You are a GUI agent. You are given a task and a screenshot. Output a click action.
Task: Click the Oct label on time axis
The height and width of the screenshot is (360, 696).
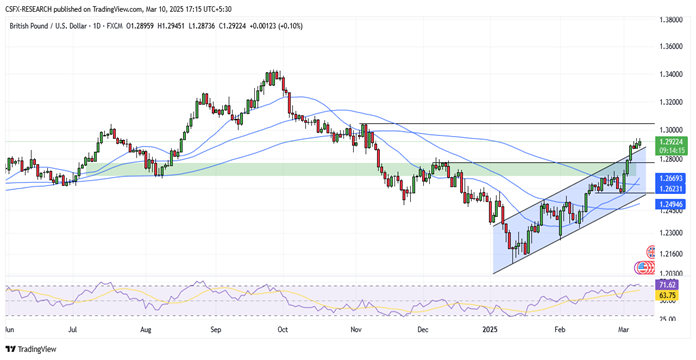(x=282, y=330)
